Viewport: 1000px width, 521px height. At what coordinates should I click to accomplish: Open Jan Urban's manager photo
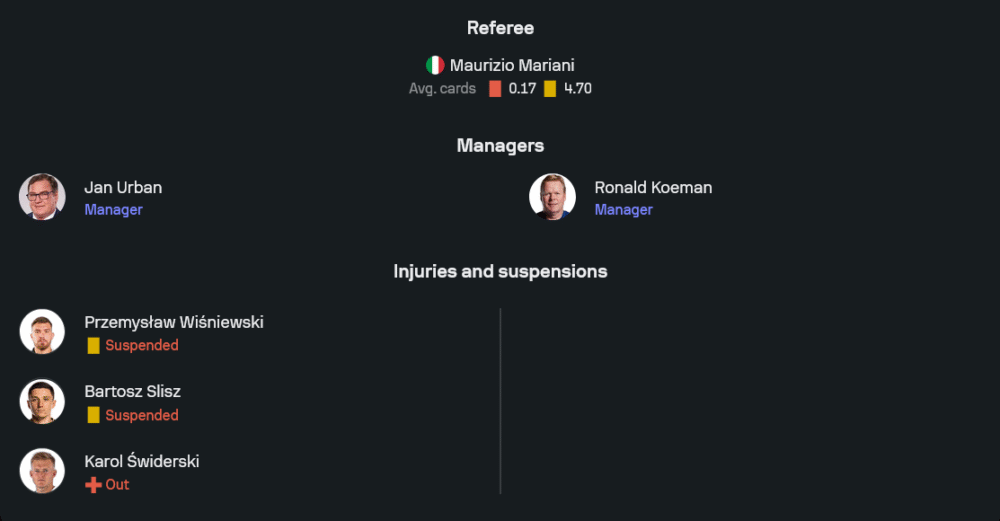(42, 197)
